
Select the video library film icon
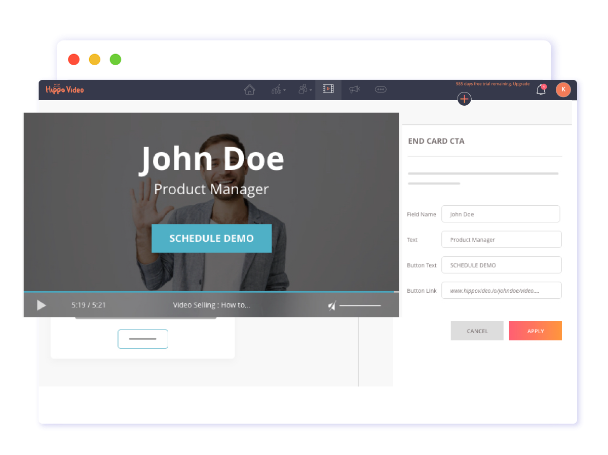click(328, 90)
